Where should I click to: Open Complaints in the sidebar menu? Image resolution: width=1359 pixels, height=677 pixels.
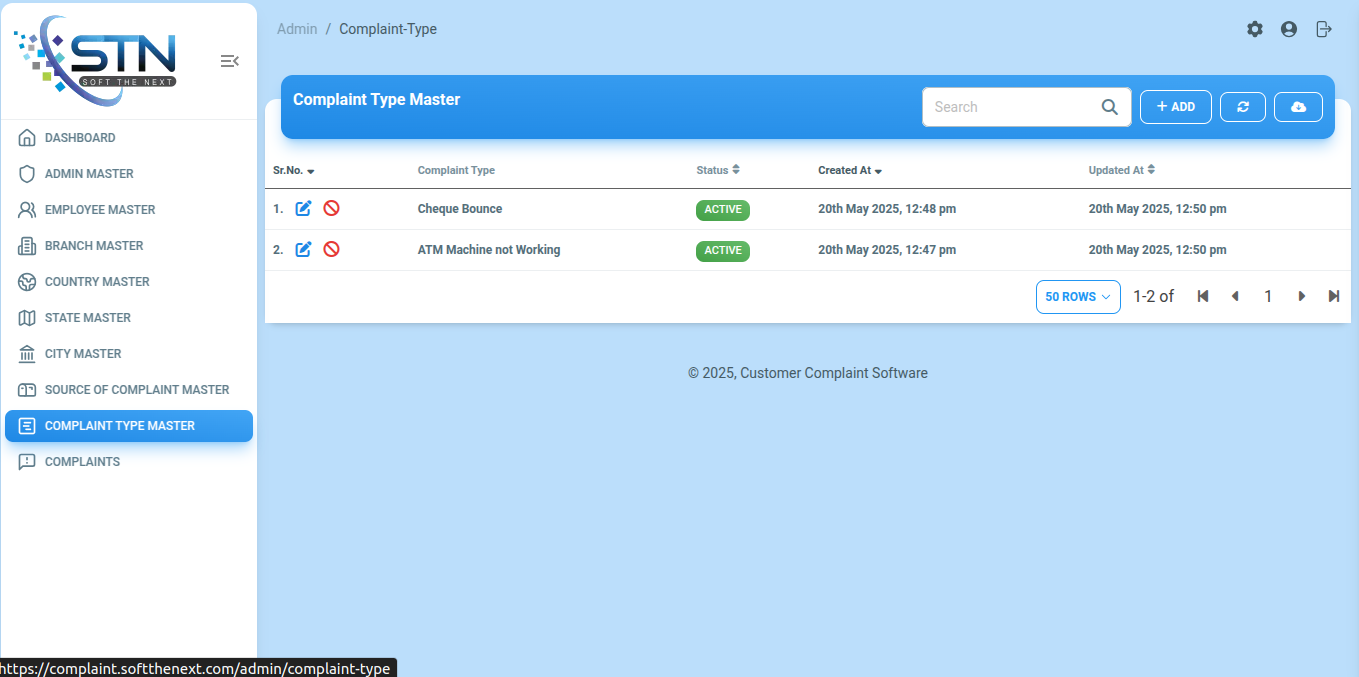(x=82, y=462)
